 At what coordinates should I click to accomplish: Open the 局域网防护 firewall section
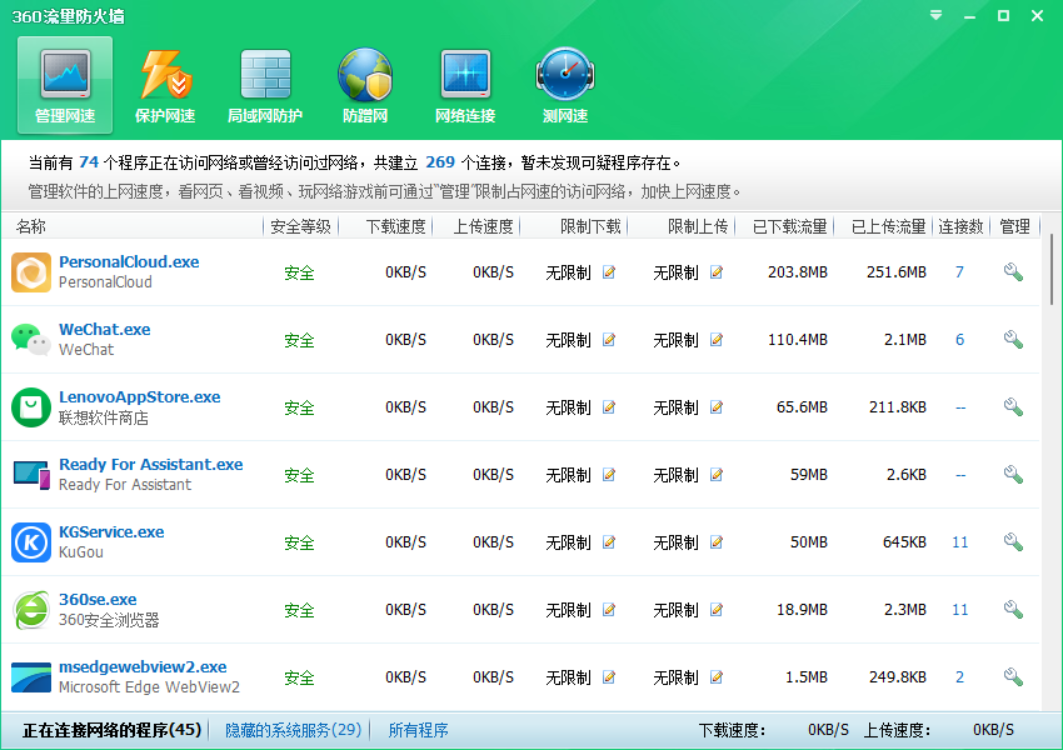[x=265, y=85]
